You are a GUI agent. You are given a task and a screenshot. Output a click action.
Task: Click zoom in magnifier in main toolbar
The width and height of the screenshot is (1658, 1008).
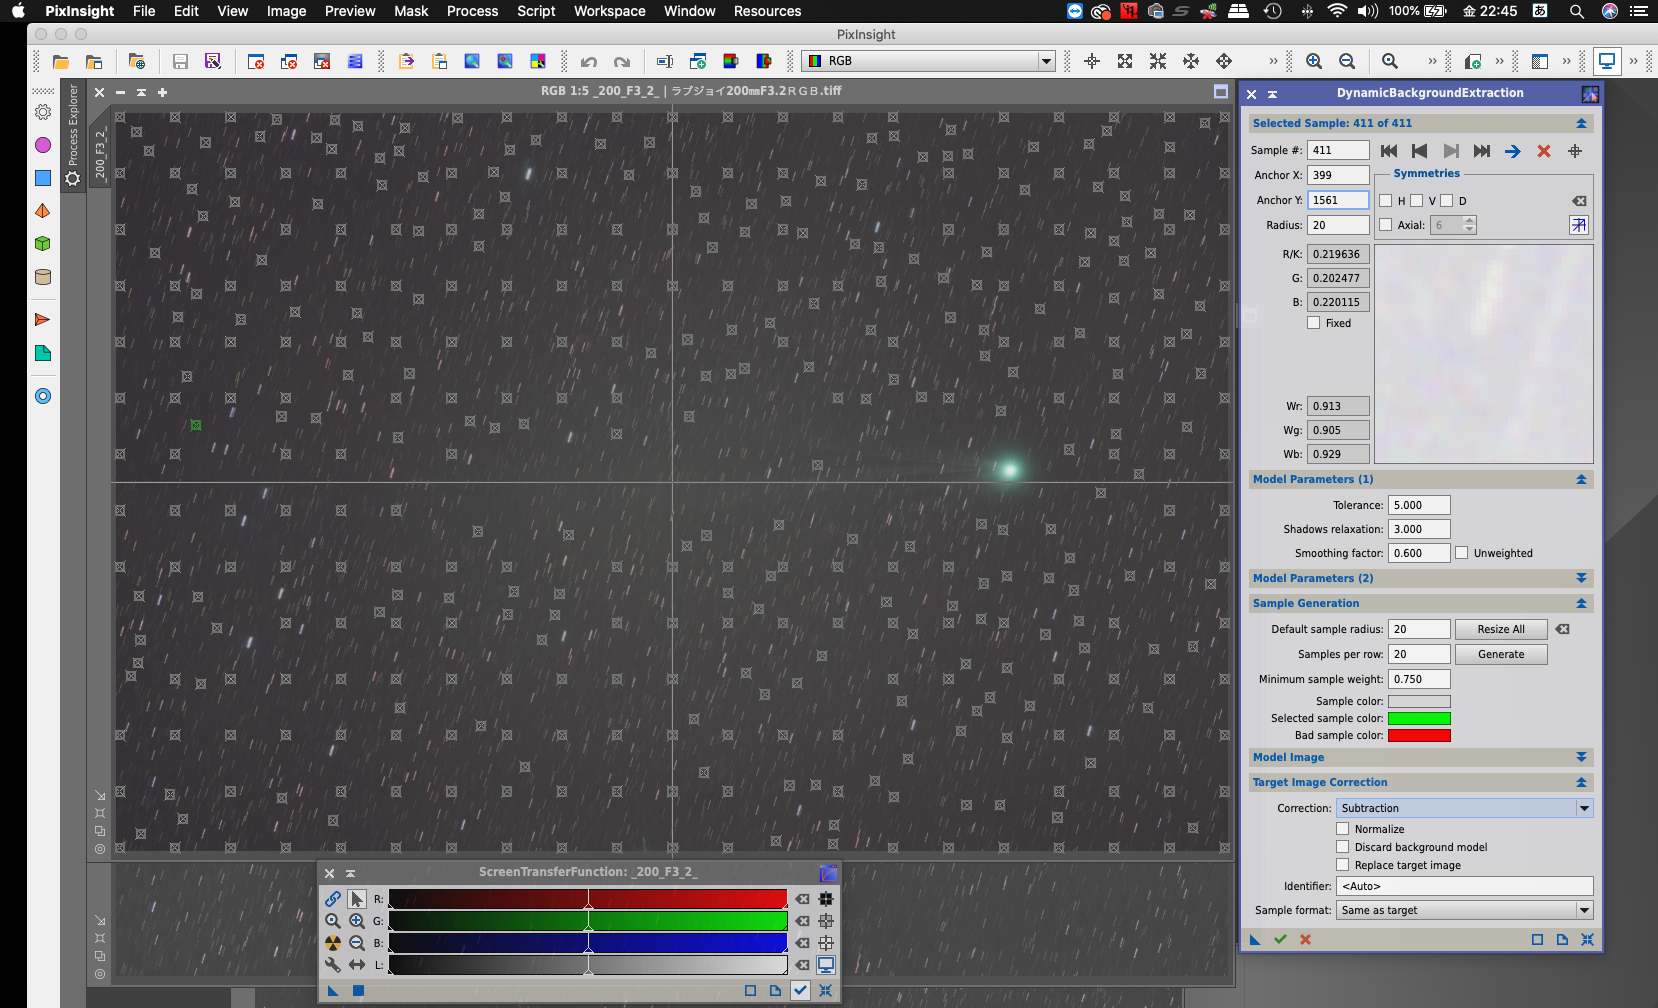click(1314, 62)
